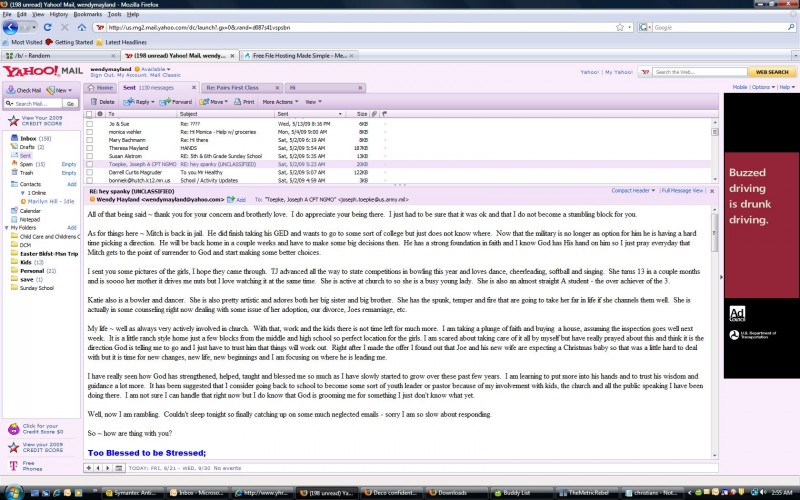Screen dimensions: 800x500
Task: Click the WEB SEARCH button
Action: tap(771, 72)
